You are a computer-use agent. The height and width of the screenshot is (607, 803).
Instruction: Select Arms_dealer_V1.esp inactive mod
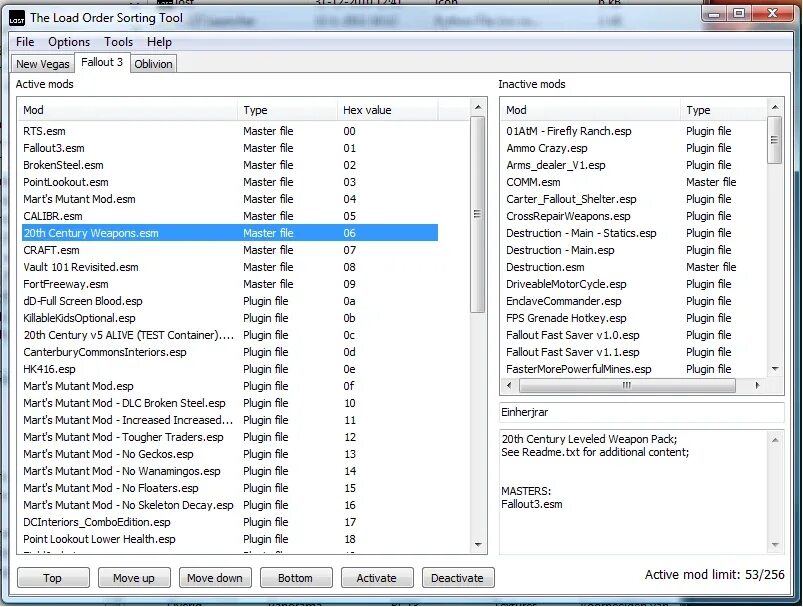coord(634,165)
